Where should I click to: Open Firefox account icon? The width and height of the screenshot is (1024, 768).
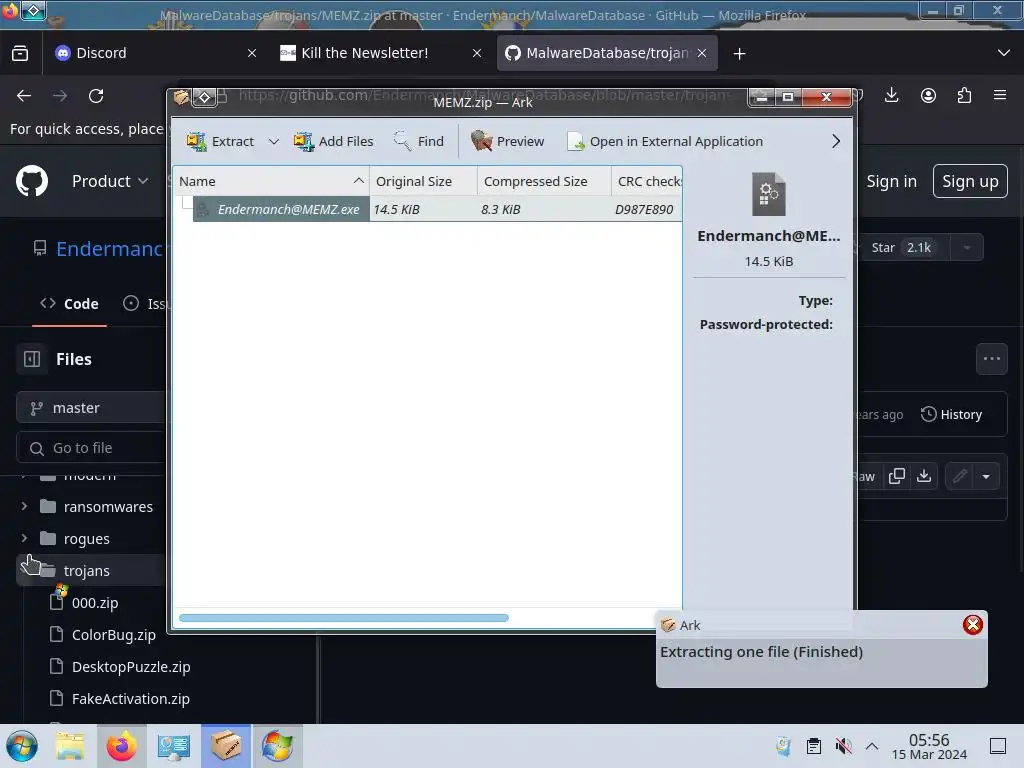coord(928,95)
